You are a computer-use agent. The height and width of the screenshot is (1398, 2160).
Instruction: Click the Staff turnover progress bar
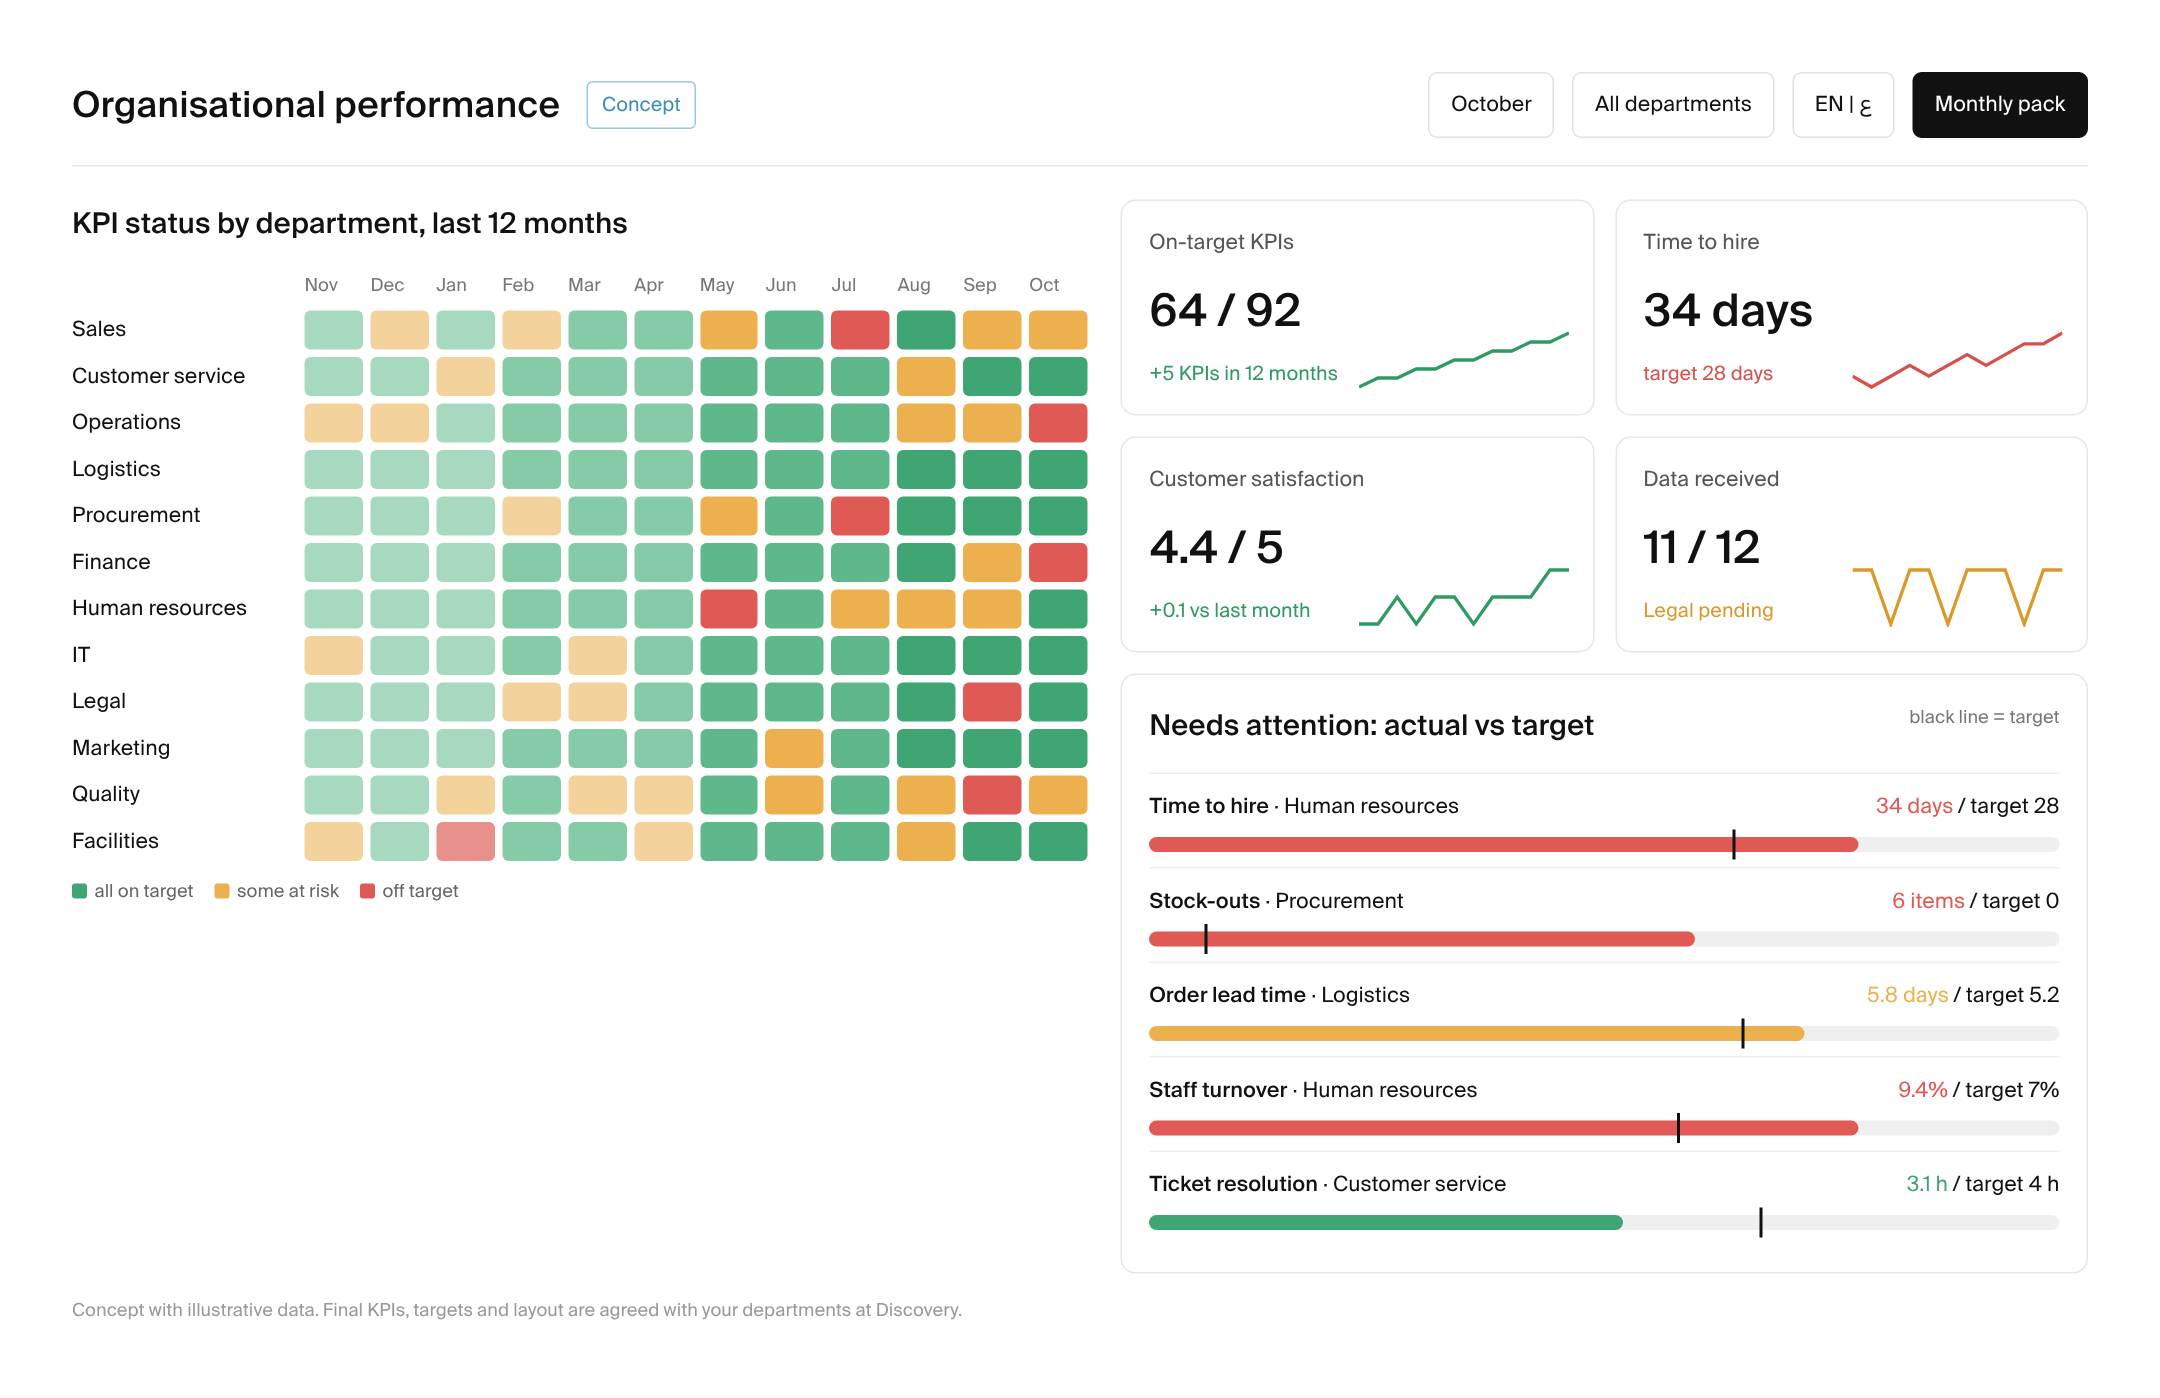point(1604,1128)
